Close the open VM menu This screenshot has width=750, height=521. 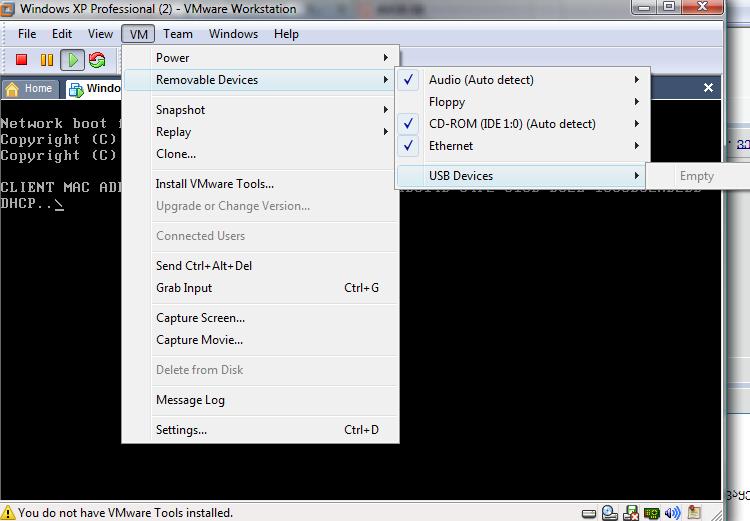coord(138,34)
